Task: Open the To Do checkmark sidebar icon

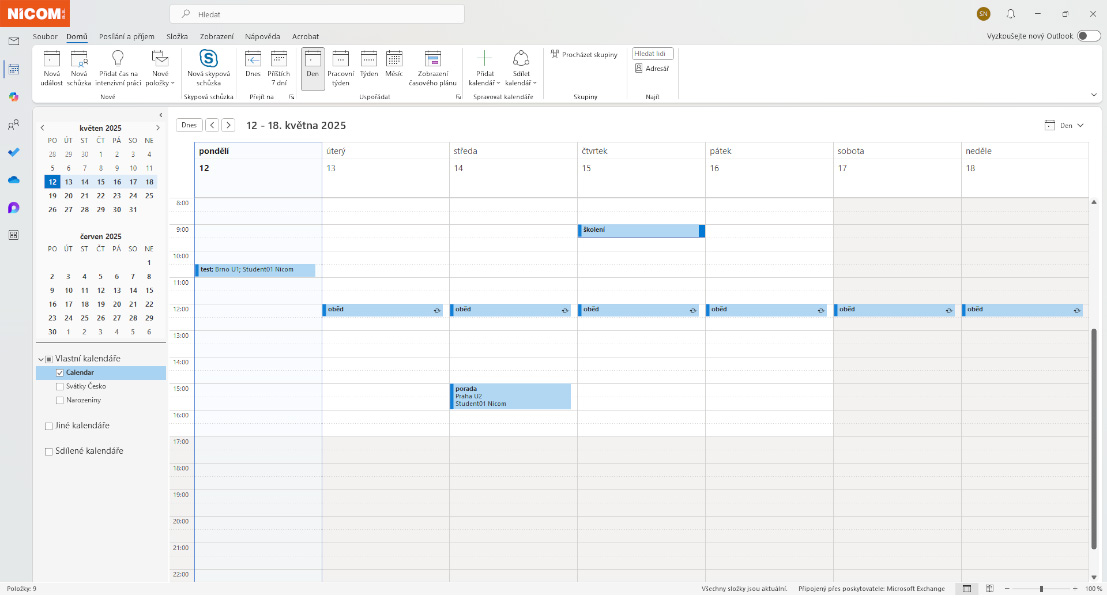Action: (x=14, y=152)
